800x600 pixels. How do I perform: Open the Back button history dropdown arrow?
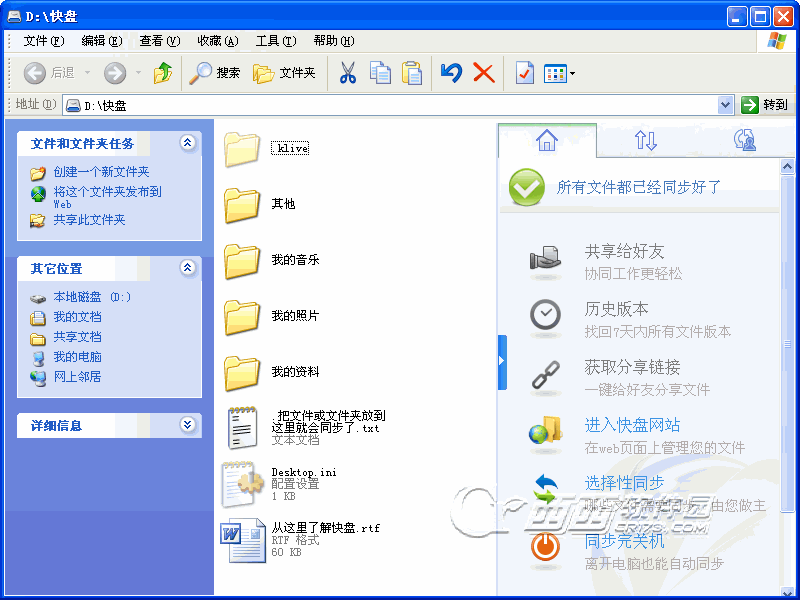tap(87, 73)
